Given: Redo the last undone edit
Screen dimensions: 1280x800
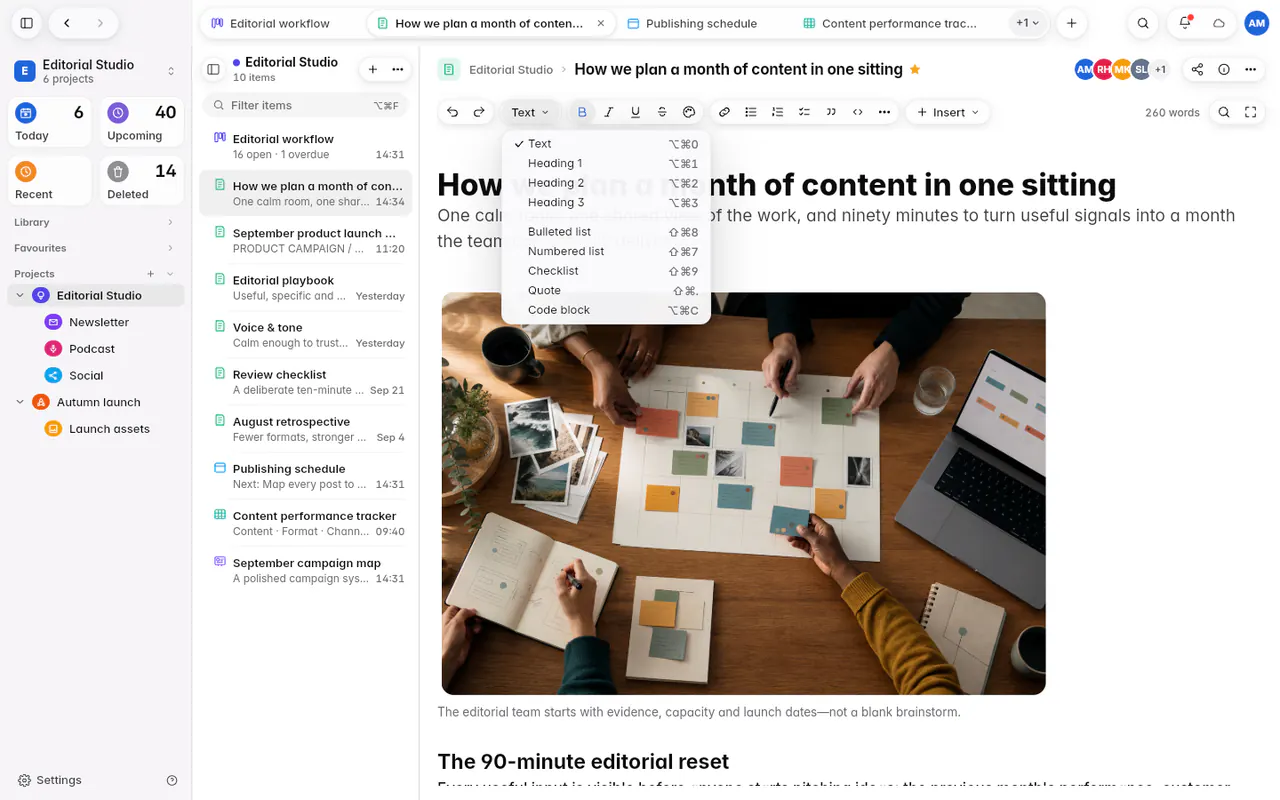Looking at the screenshot, I should 479,112.
